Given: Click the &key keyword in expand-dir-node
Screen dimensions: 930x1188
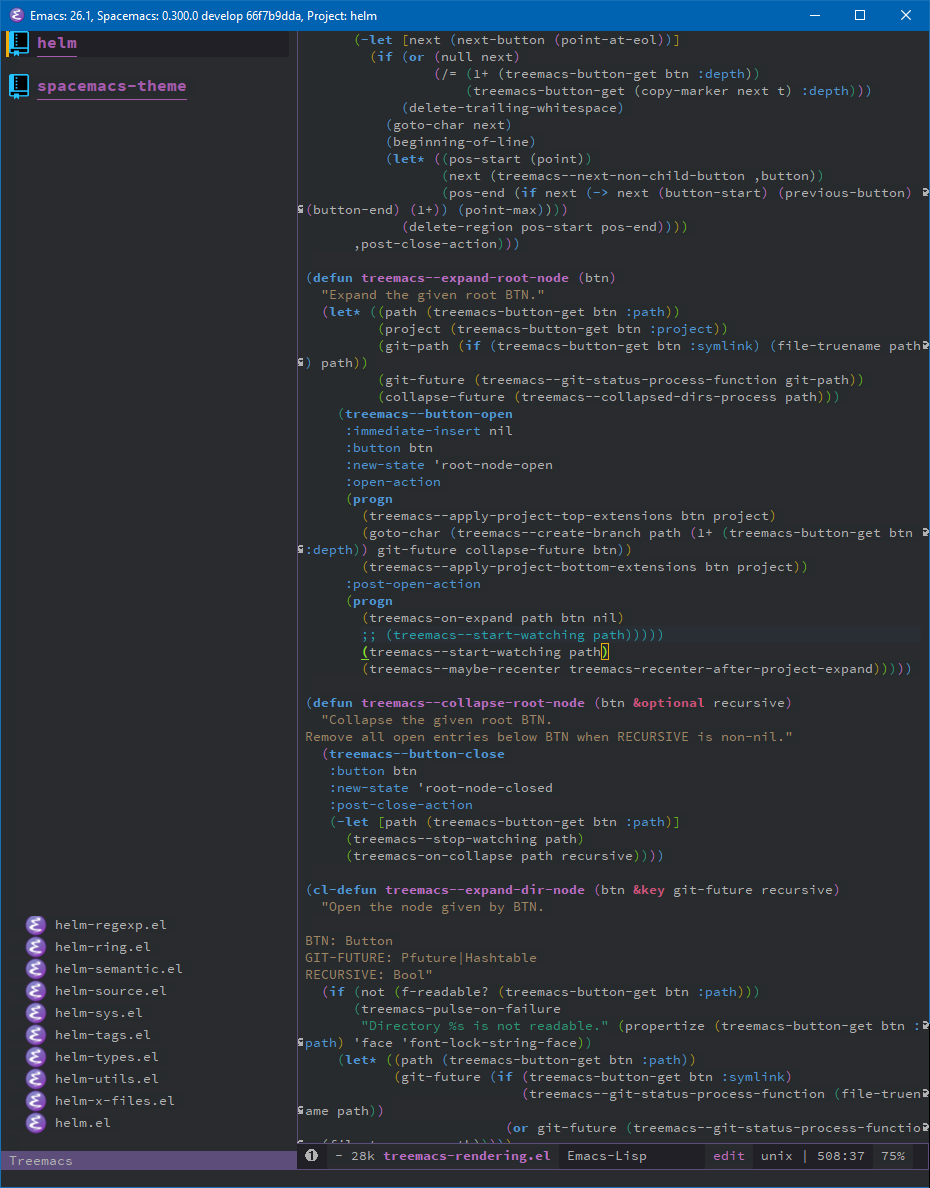Looking at the screenshot, I should pyautogui.click(x=649, y=890).
